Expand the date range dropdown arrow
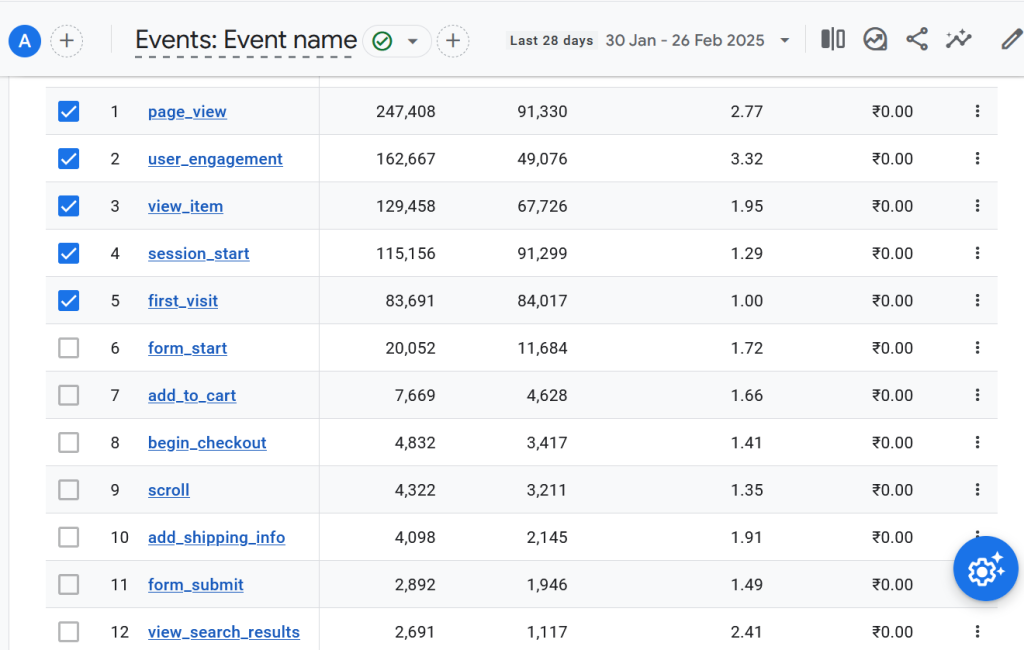Image resolution: width=1024 pixels, height=650 pixels. pos(785,41)
